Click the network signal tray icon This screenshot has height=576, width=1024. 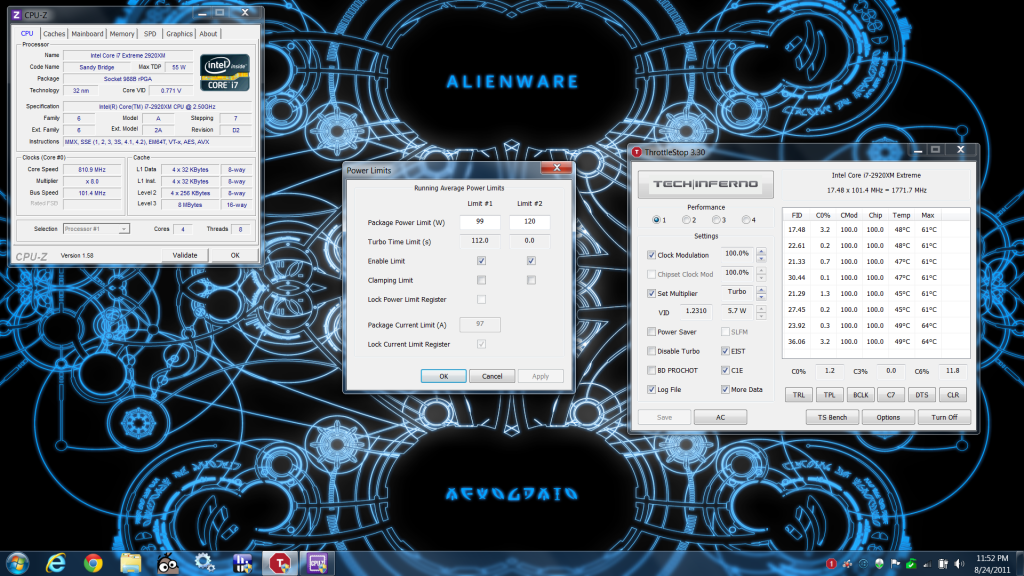927,564
